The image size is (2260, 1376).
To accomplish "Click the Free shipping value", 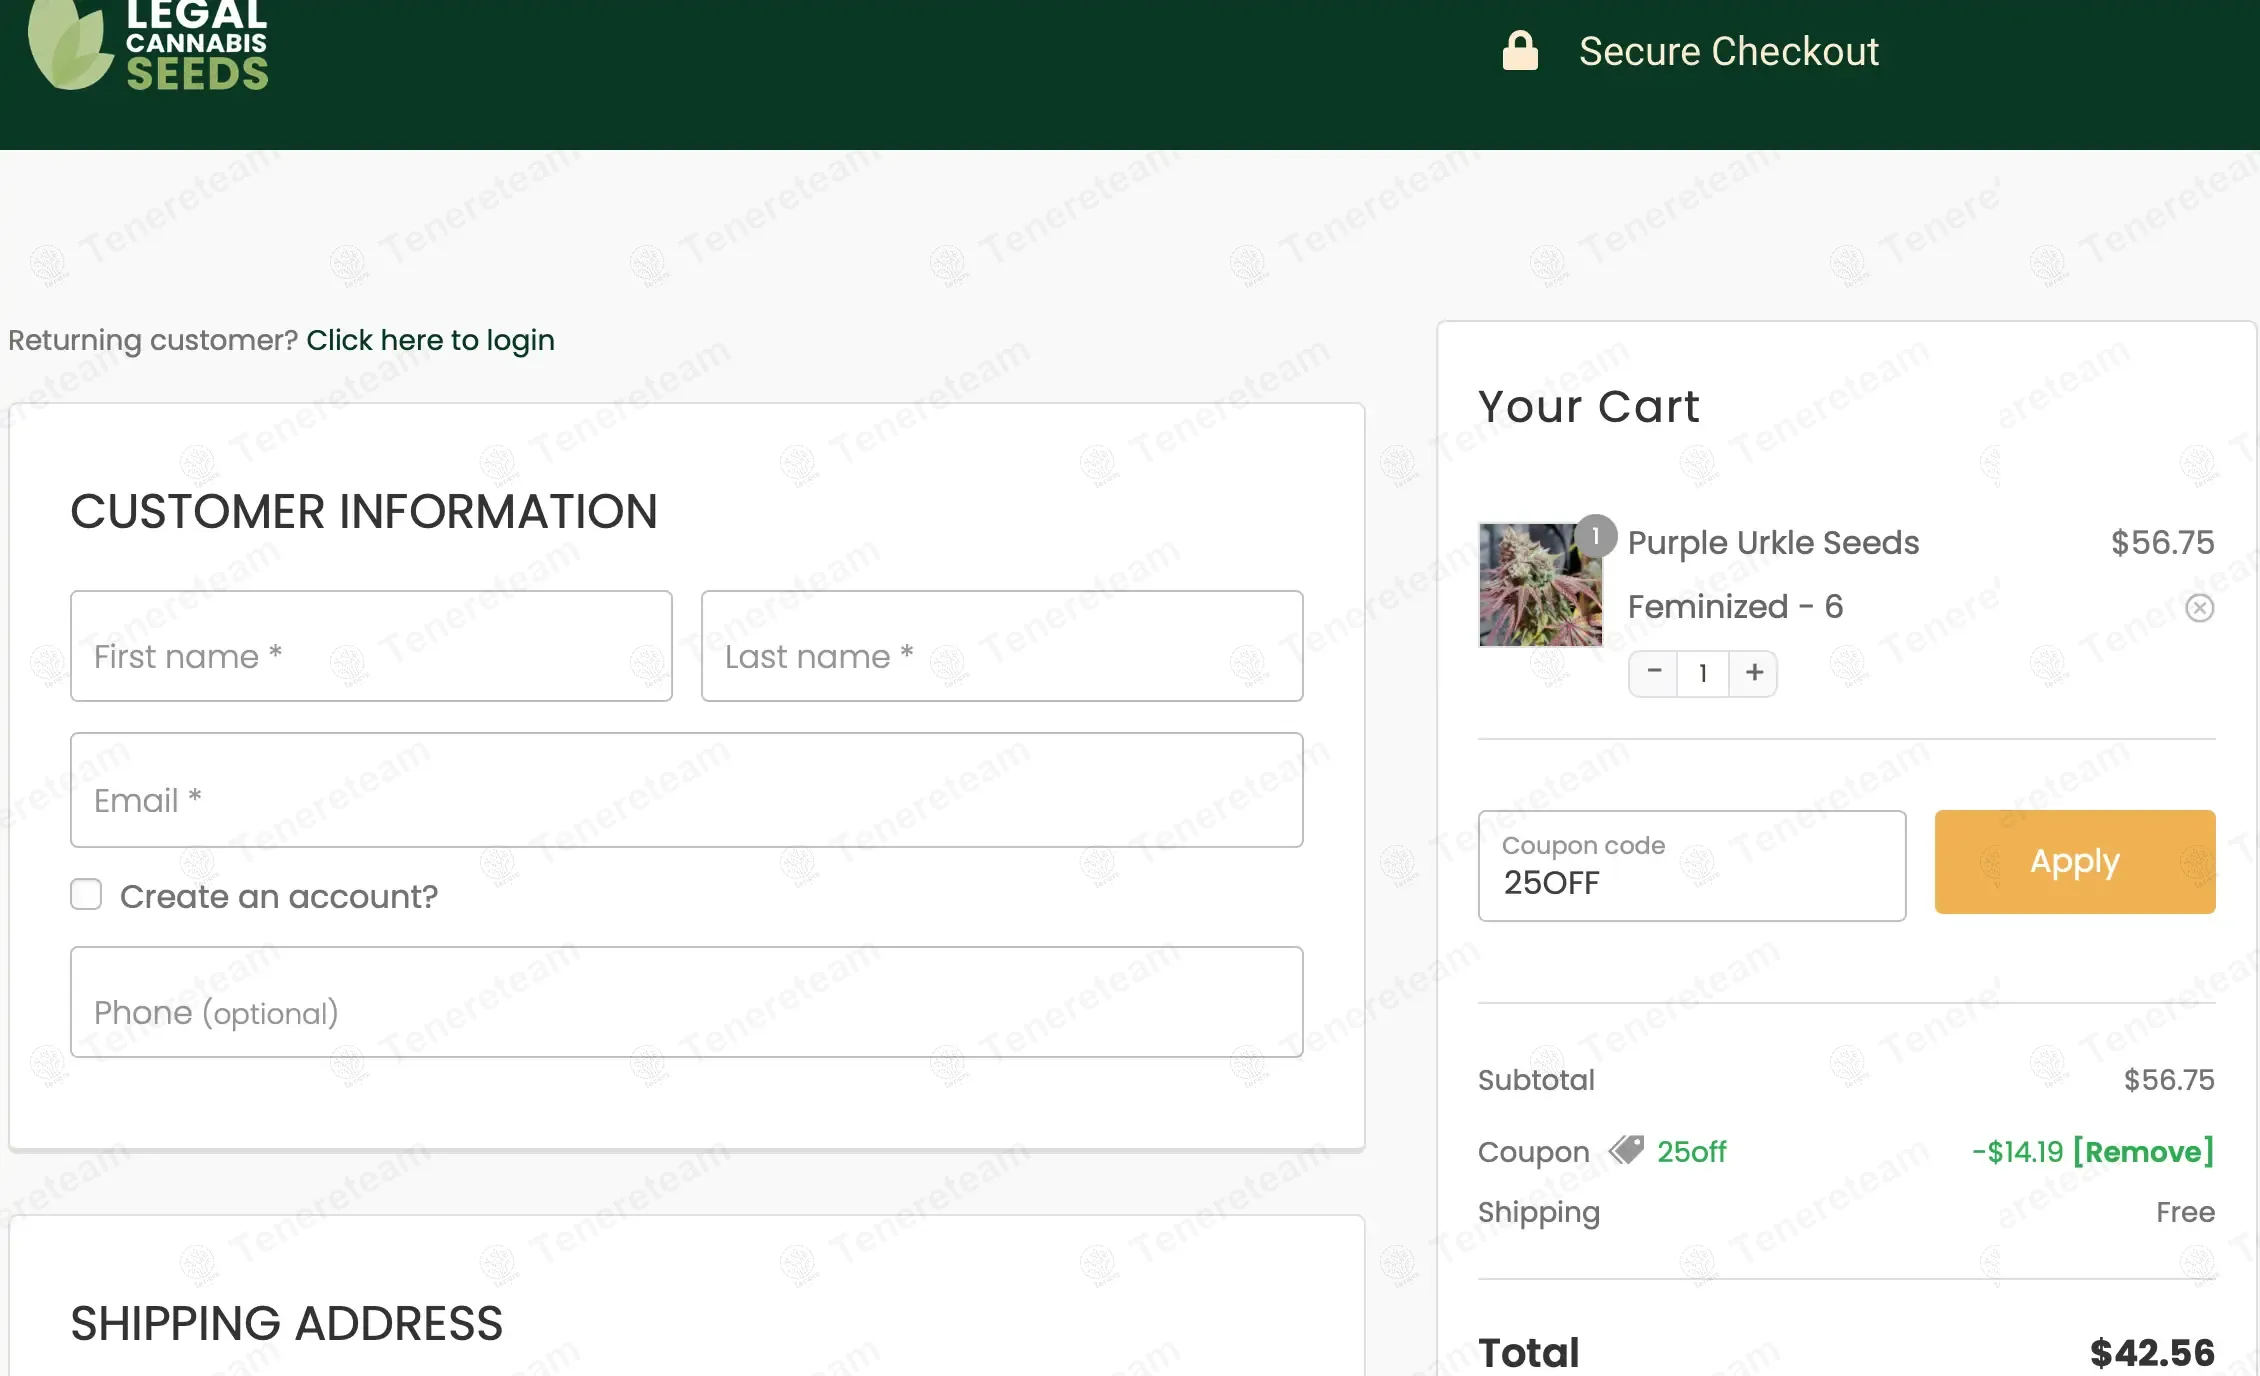I will coord(2185,1212).
